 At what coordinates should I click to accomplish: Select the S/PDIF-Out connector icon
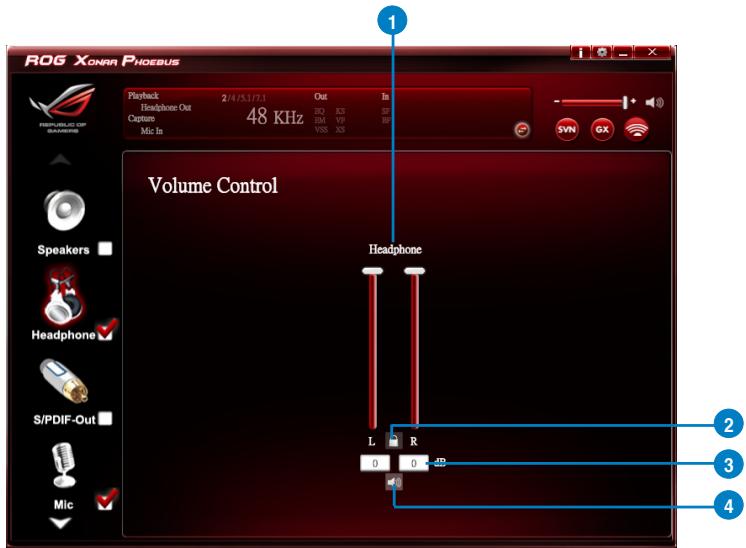(x=64, y=382)
